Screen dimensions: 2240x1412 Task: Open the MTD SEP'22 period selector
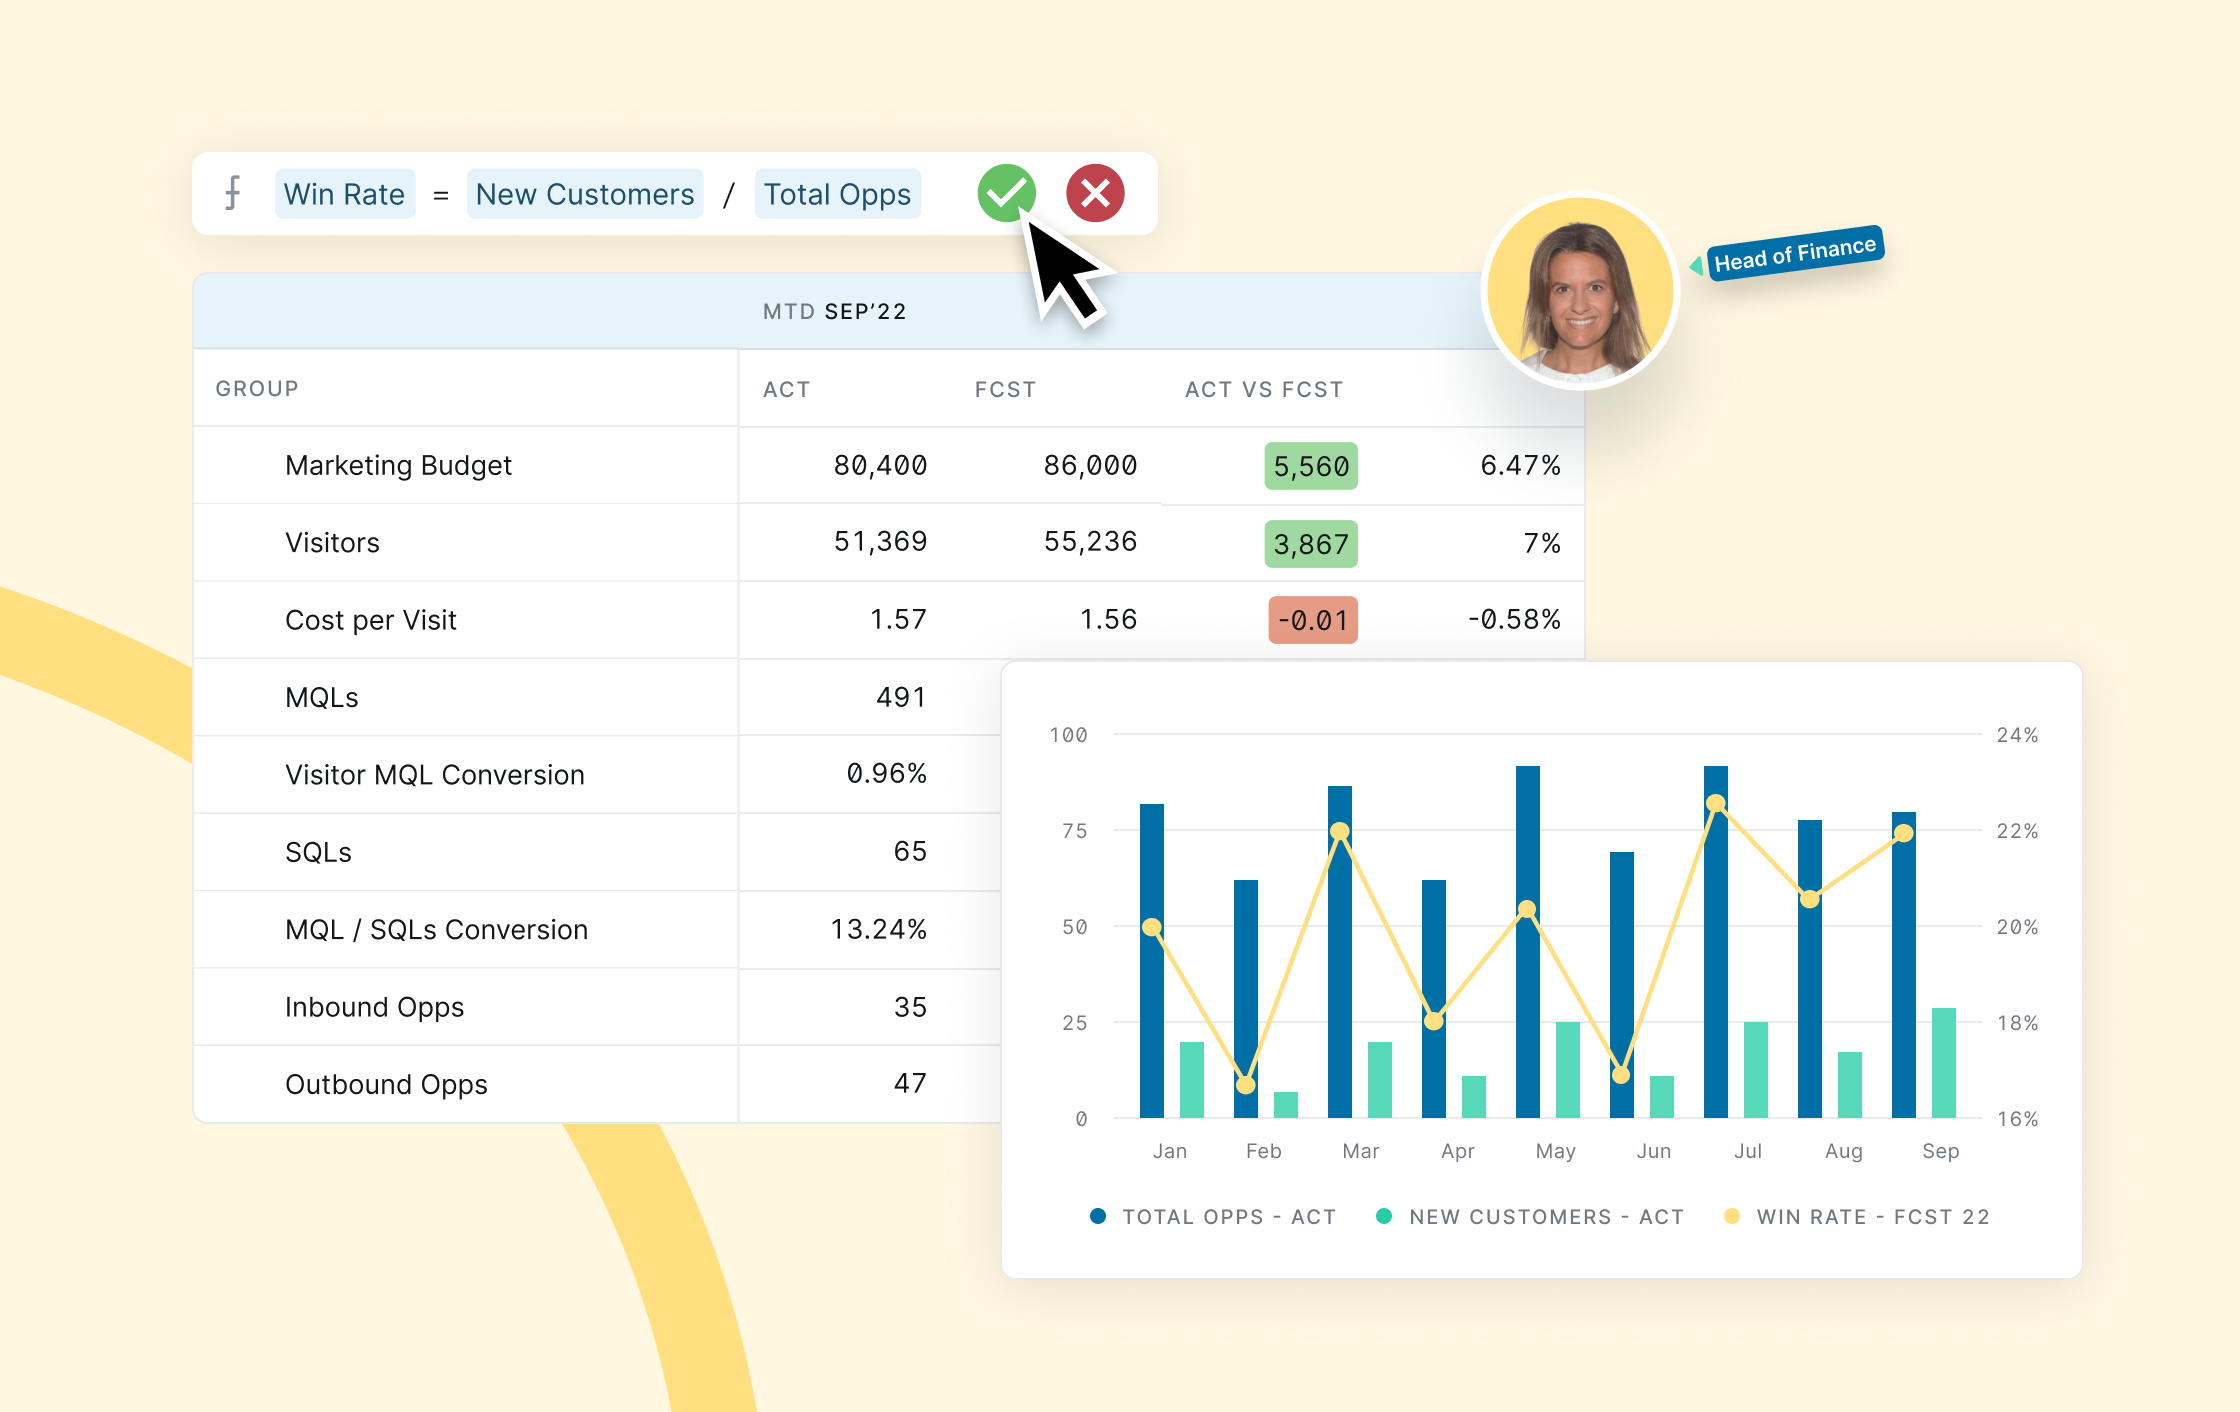pyautogui.click(x=836, y=311)
